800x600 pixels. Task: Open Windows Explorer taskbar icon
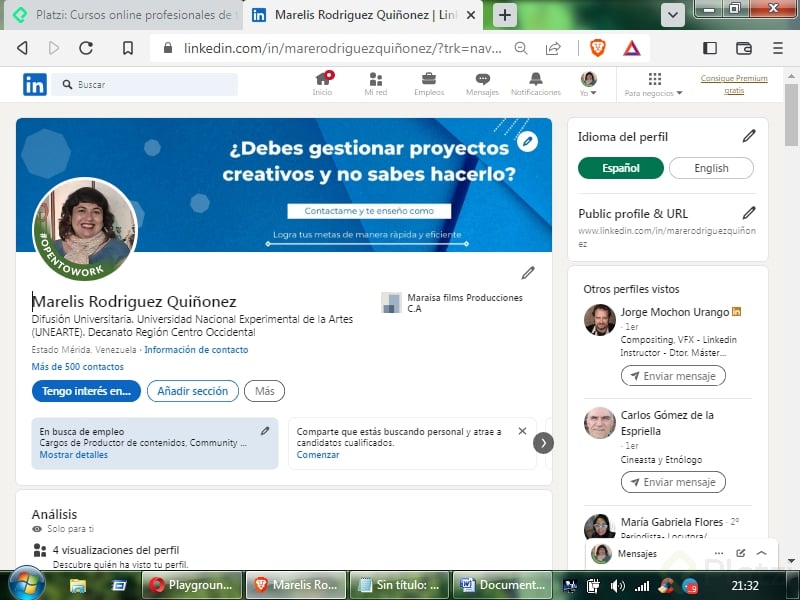(78, 585)
